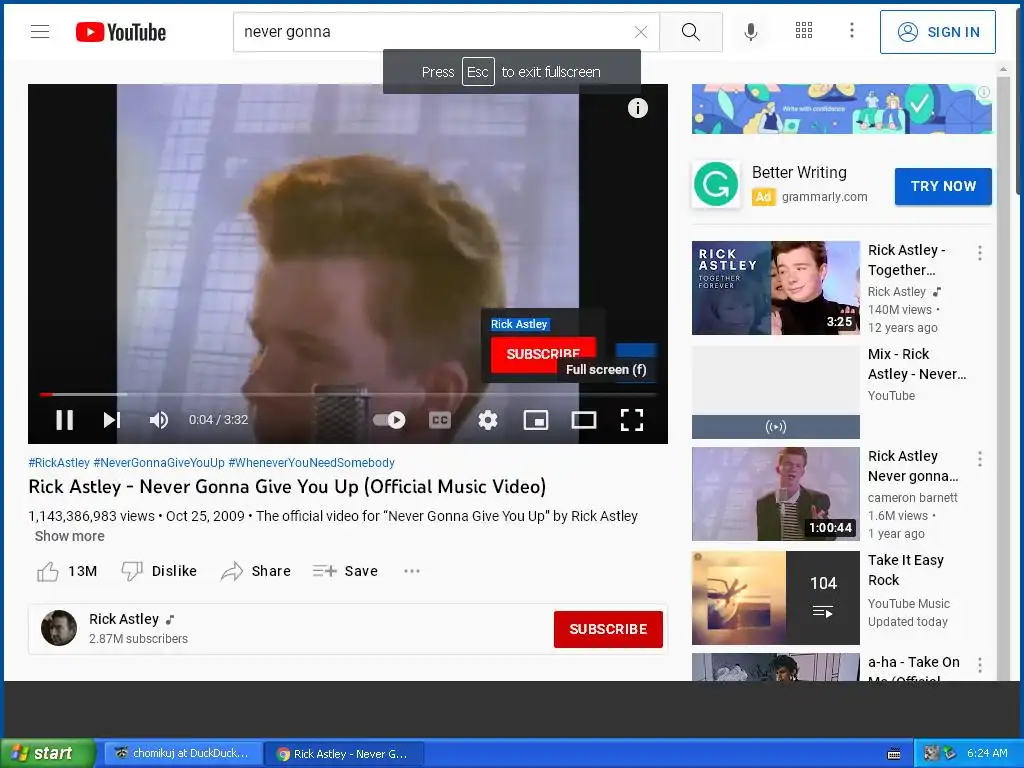Open the Windows start menu
The image size is (1024, 768).
click(48, 754)
